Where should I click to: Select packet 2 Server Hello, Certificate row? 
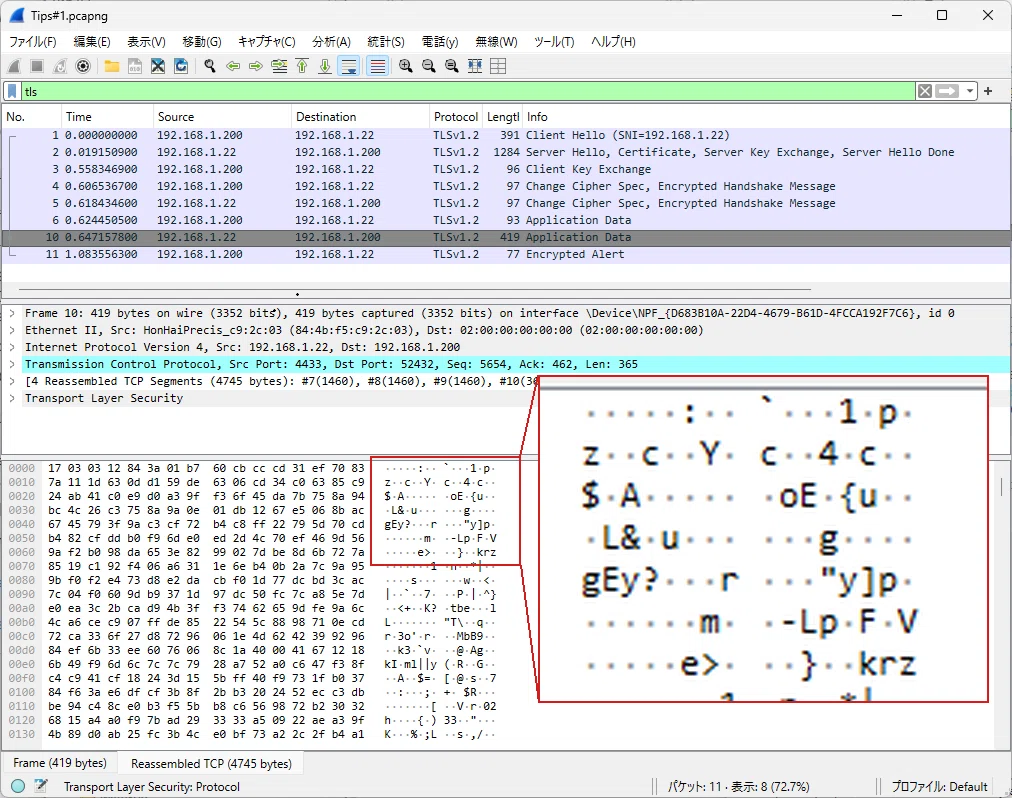coord(506,152)
